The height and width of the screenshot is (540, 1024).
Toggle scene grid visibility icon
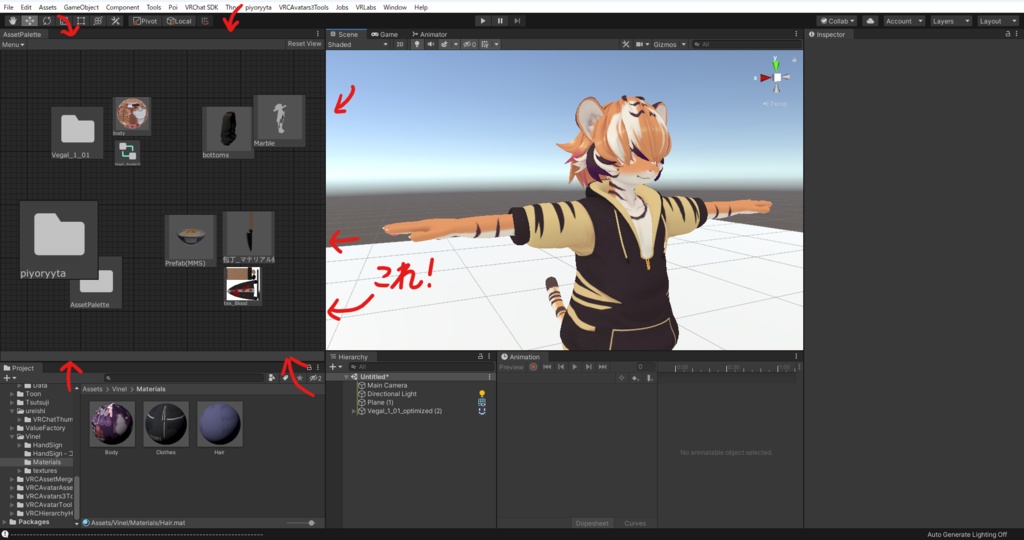485,44
